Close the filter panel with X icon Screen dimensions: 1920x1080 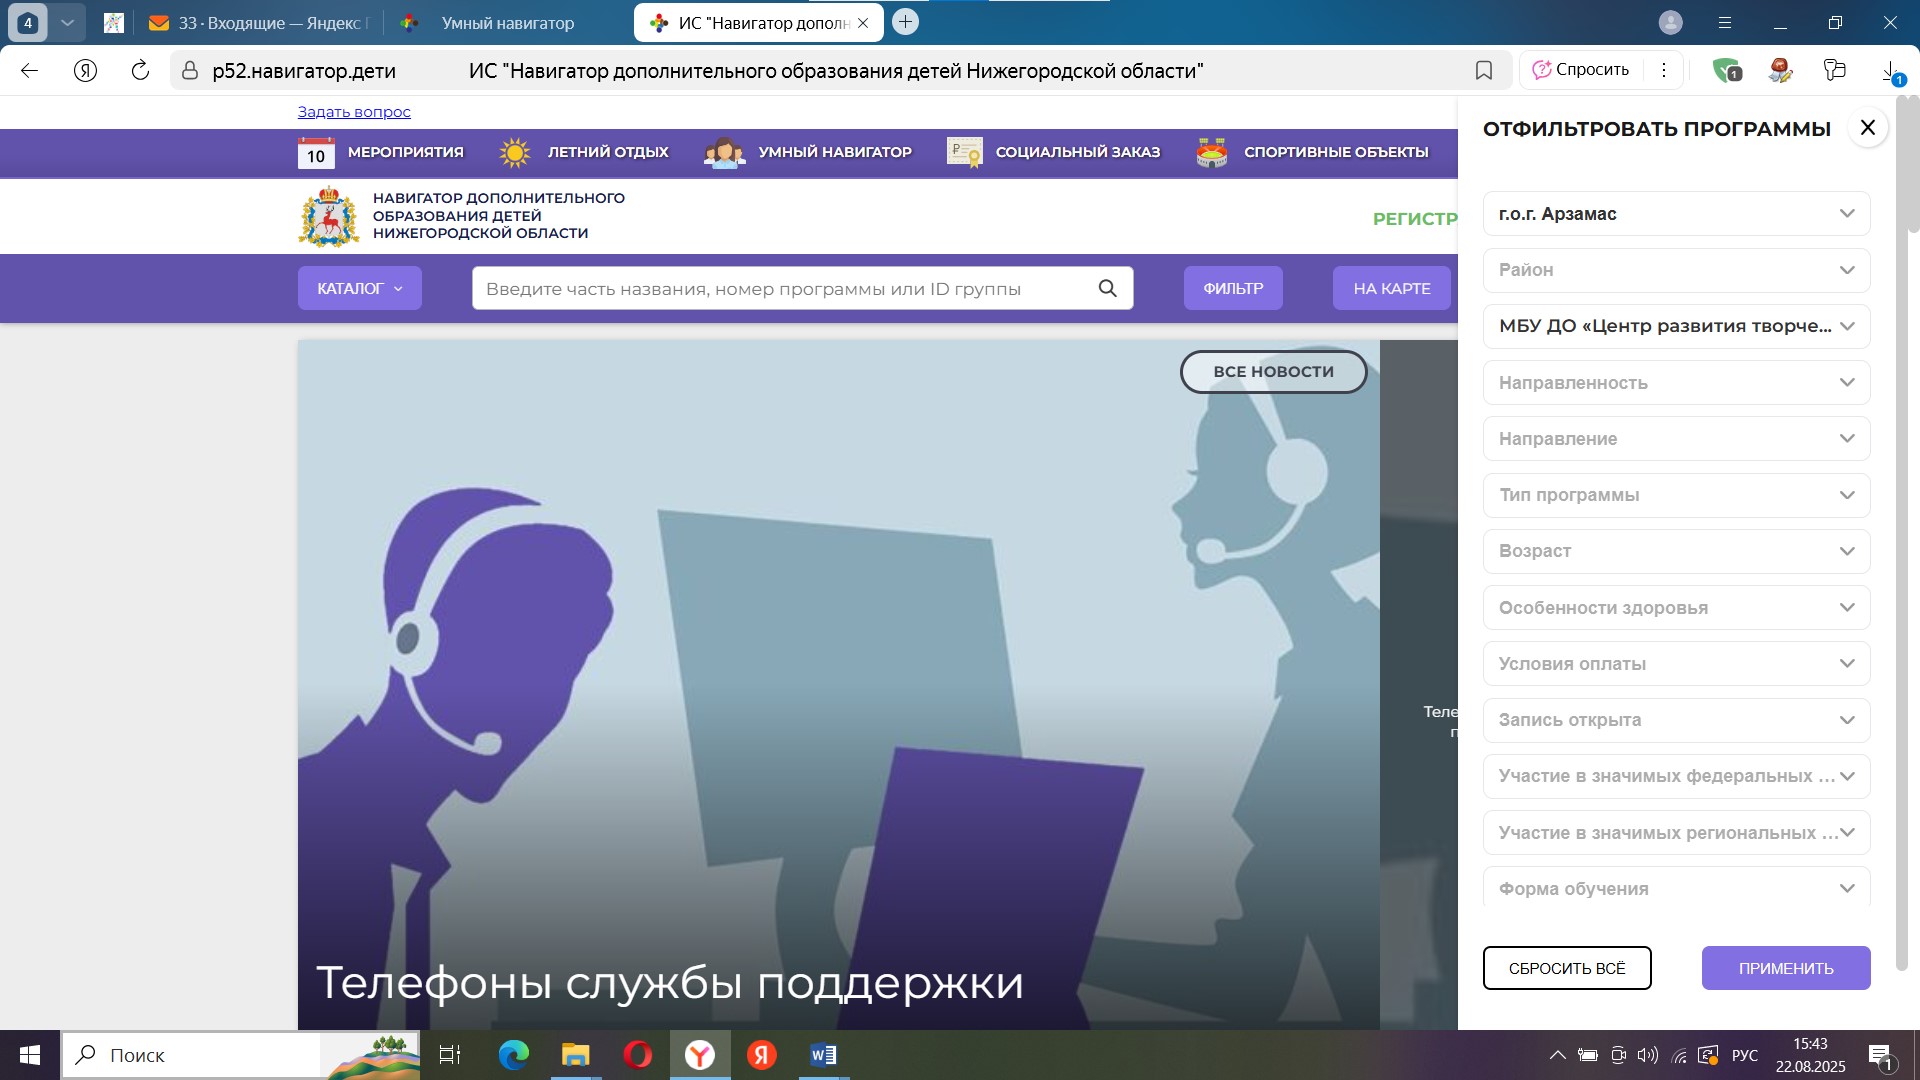pos(1867,128)
